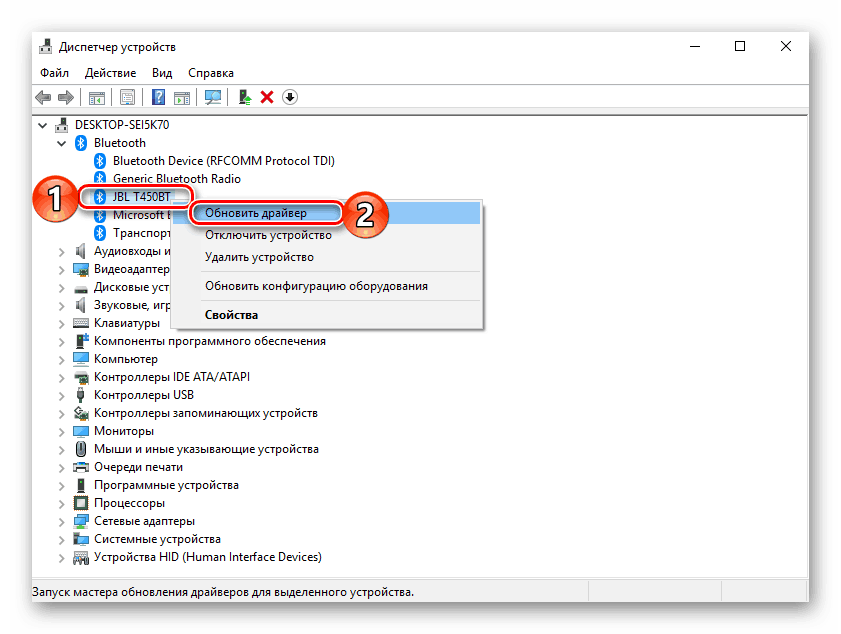The image size is (841, 634).
Task: Click the Дисковые устройства drive icon
Action: 81,289
